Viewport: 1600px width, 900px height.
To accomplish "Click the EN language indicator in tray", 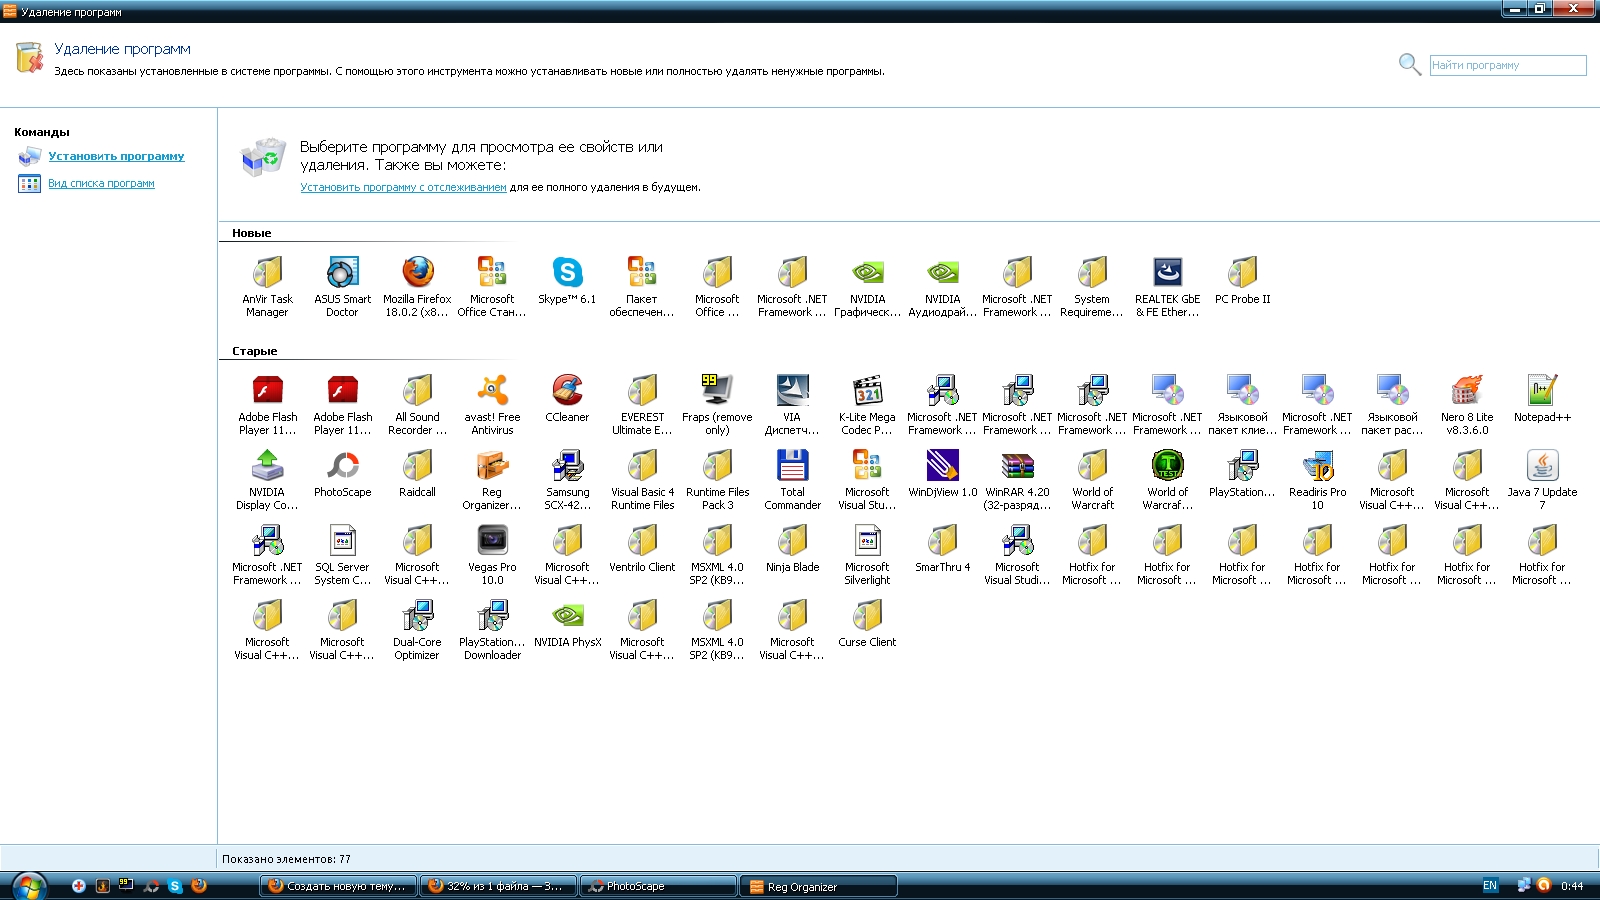I will (1490, 886).
